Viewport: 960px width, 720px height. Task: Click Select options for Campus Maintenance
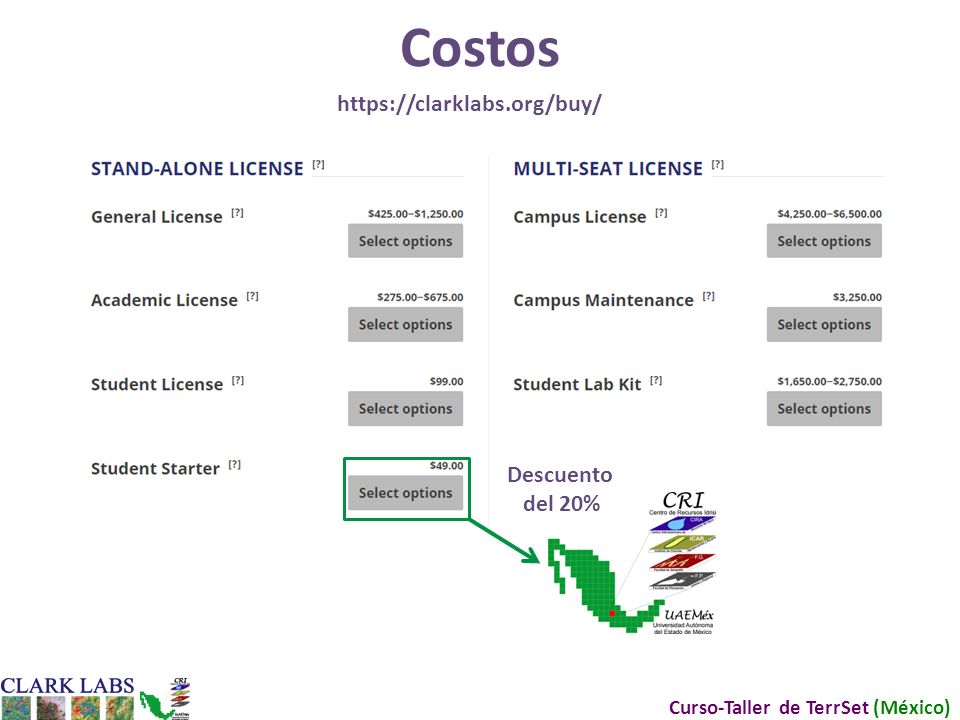pyautogui.click(x=824, y=324)
